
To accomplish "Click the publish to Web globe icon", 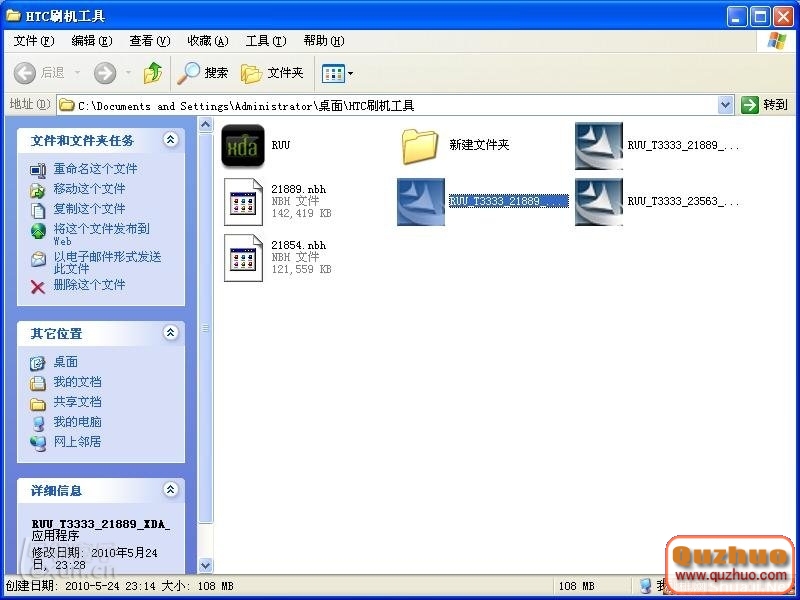I will pos(38,231).
